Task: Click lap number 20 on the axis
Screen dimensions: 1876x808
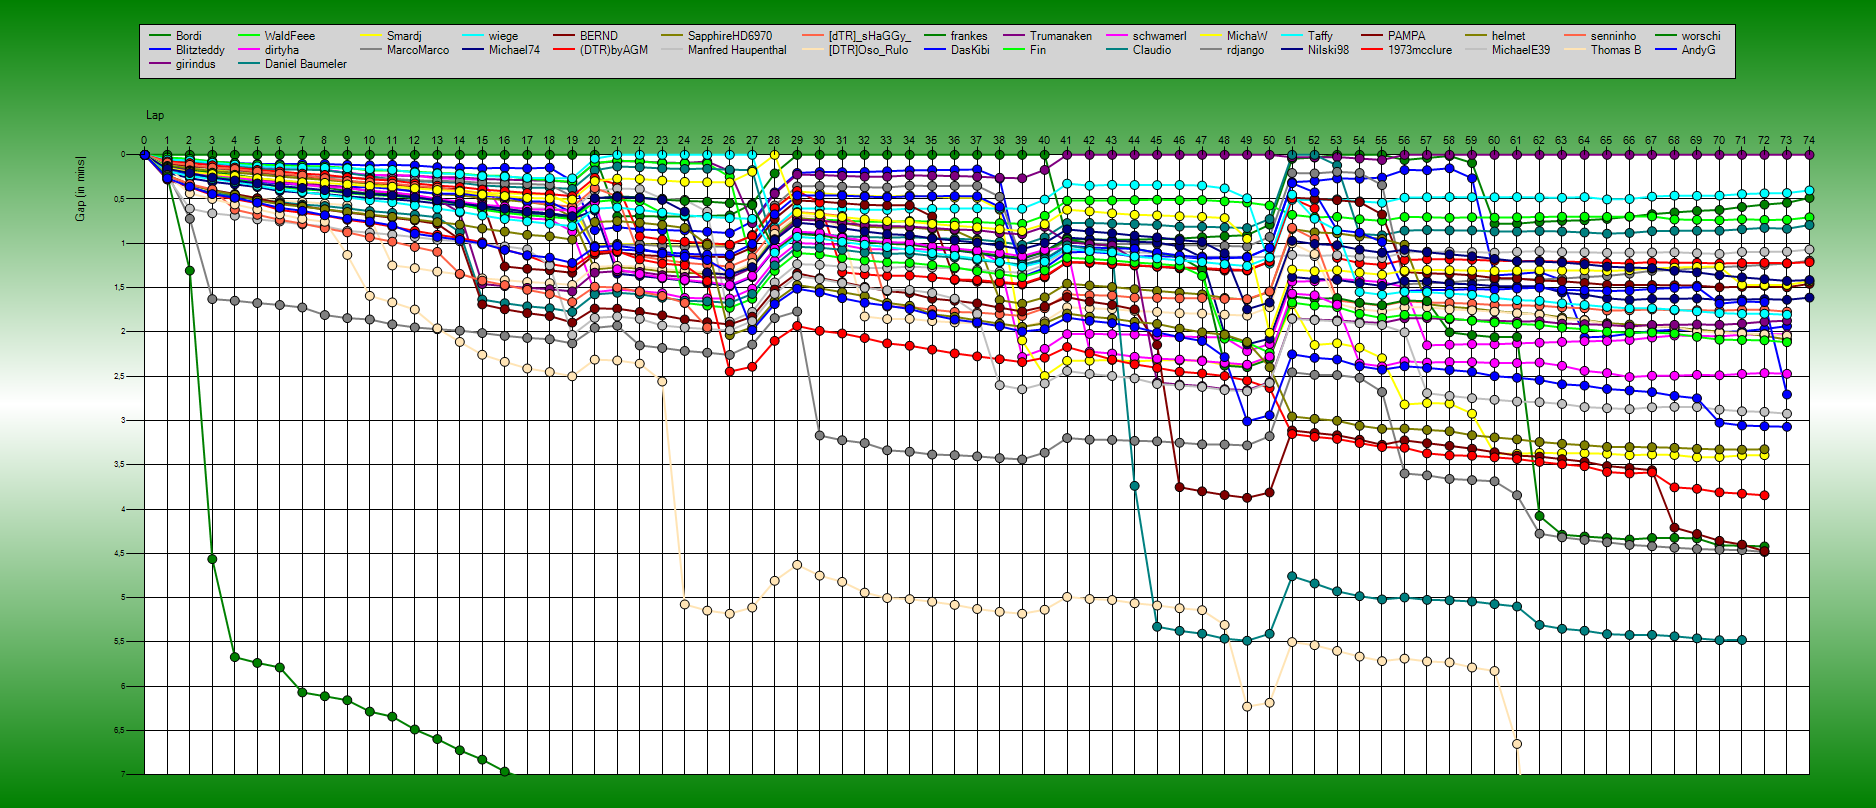Action: pos(594,141)
